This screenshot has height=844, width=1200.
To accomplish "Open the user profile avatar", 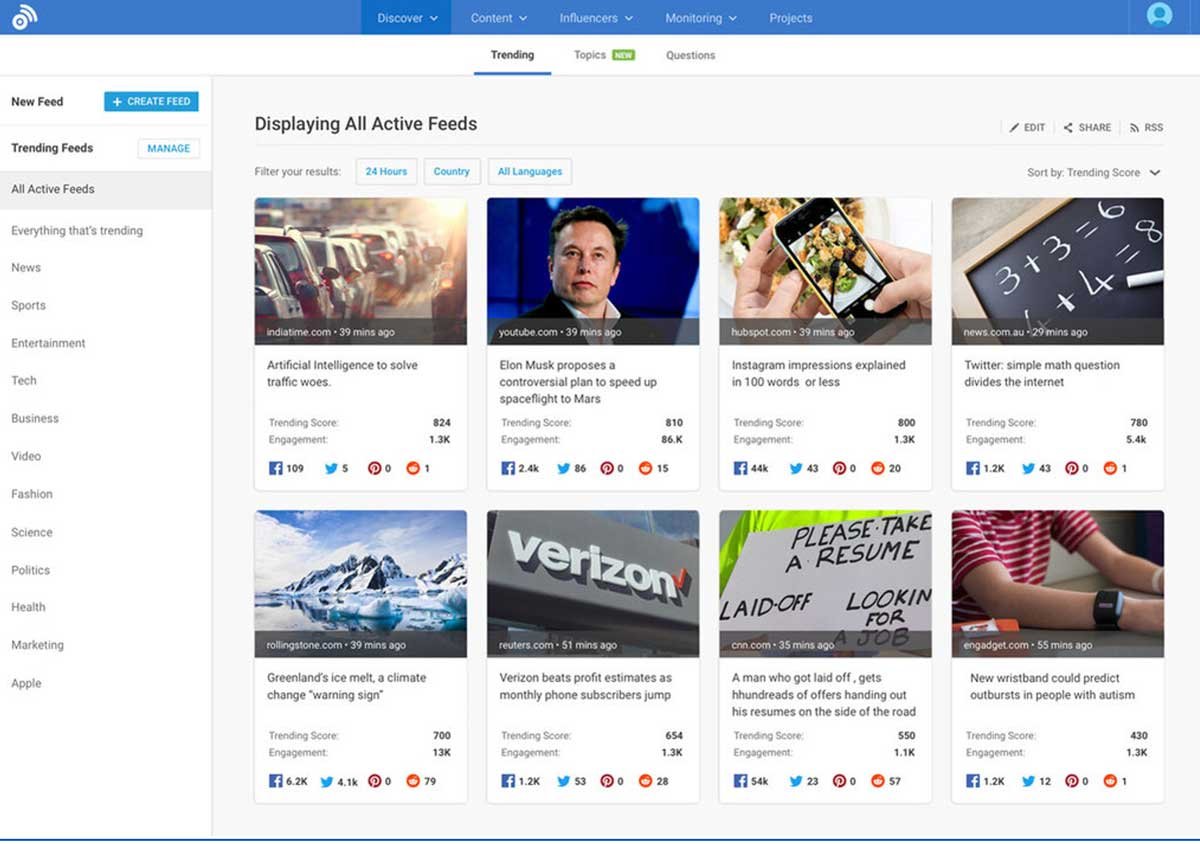I will point(1159,15).
